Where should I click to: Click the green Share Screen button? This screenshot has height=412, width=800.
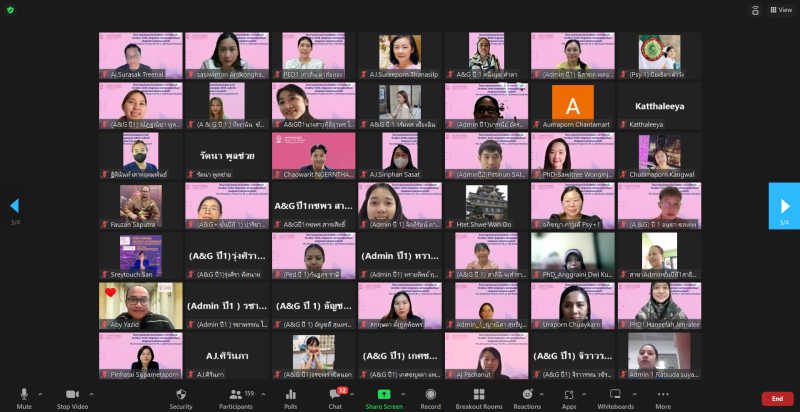384,397
